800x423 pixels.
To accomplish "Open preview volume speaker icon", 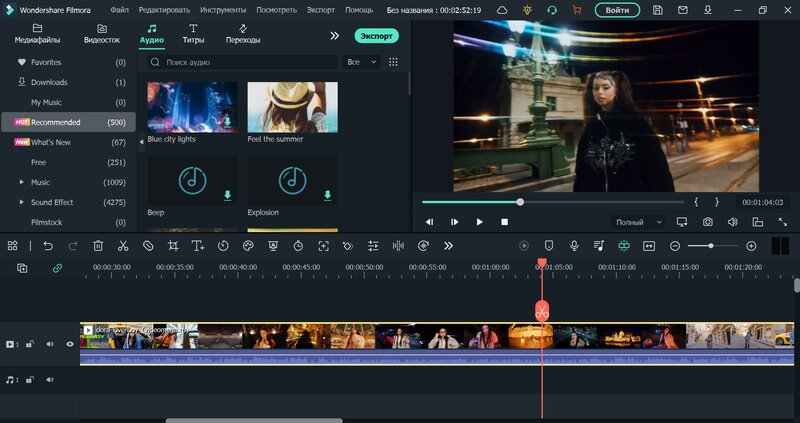I will pyautogui.click(x=733, y=222).
